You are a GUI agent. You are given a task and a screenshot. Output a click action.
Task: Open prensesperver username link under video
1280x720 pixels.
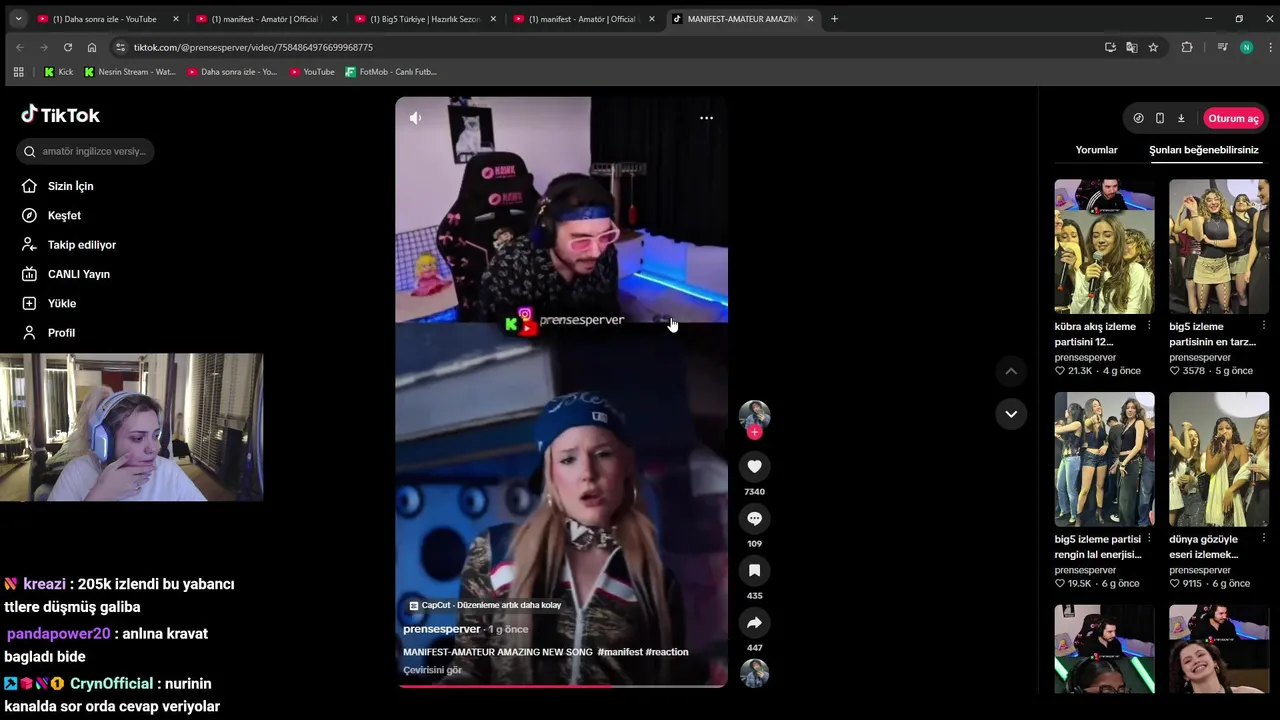(442, 629)
